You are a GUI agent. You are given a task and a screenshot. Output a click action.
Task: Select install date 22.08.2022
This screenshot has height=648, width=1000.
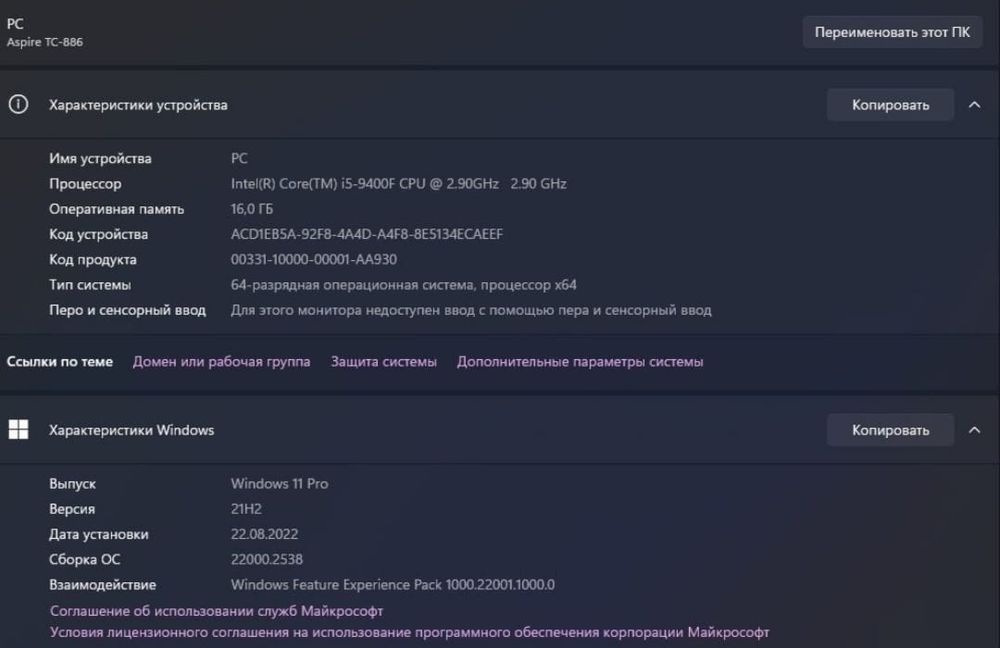(x=265, y=534)
